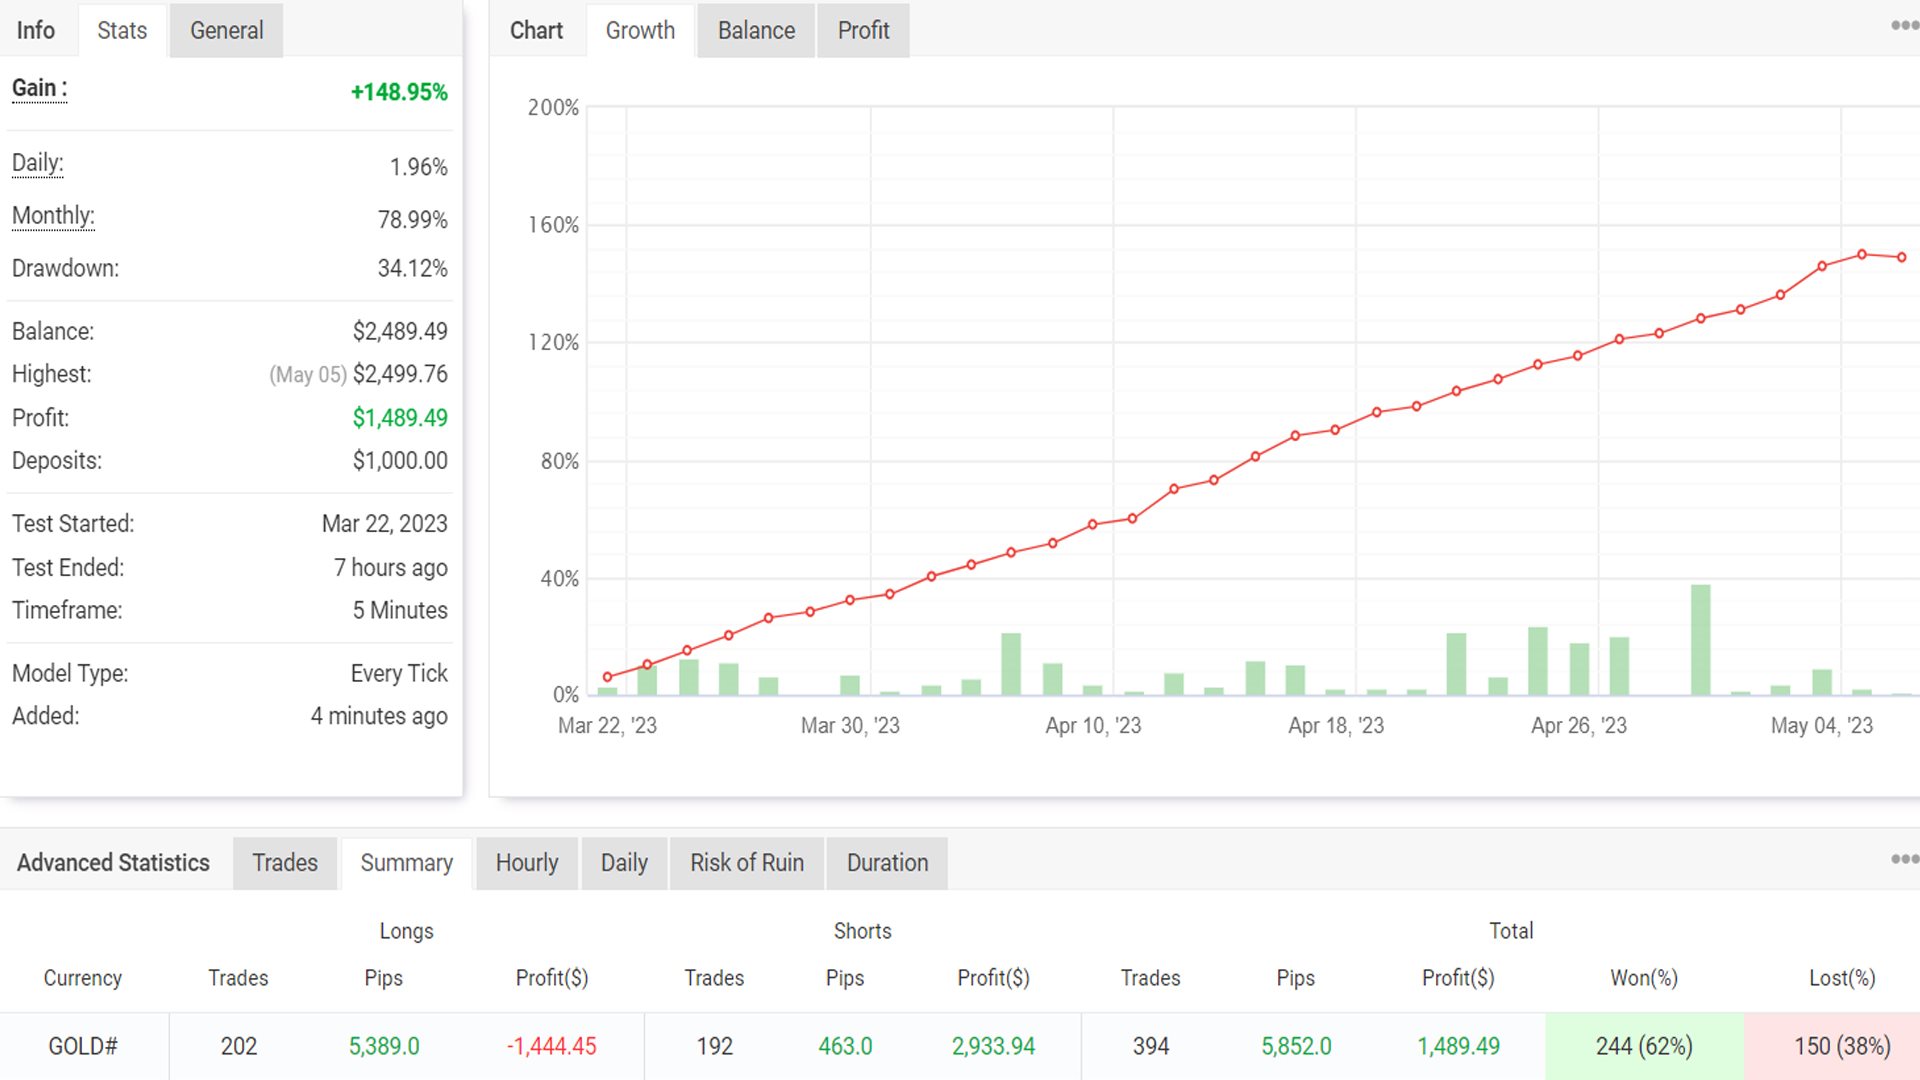The height and width of the screenshot is (1080, 1920).
Task: Click the 202 long trades cell
Action: pyautogui.click(x=239, y=1047)
